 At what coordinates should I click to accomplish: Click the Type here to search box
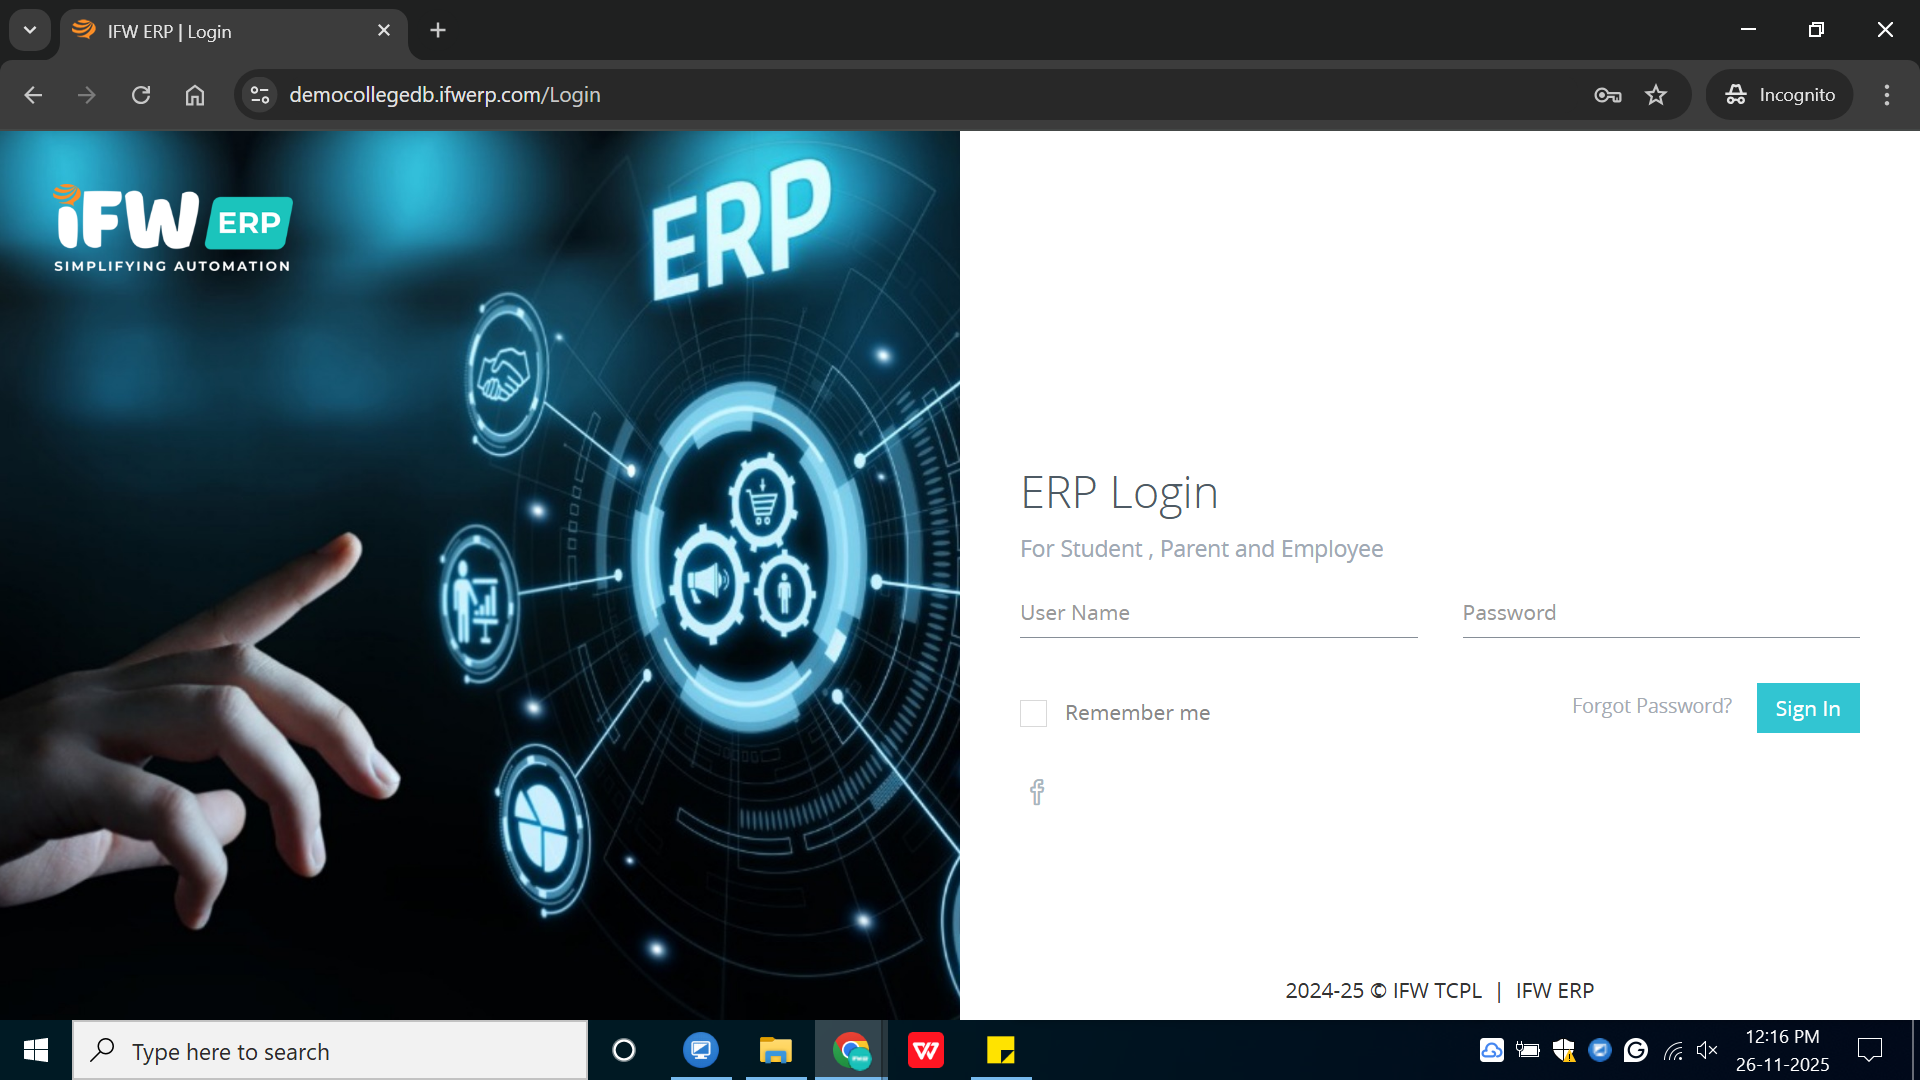tap(330, 1051)
